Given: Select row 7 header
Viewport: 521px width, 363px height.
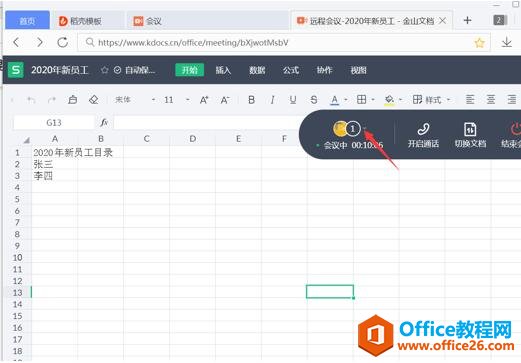Looking at the screenshot, I should coord(17,222).
